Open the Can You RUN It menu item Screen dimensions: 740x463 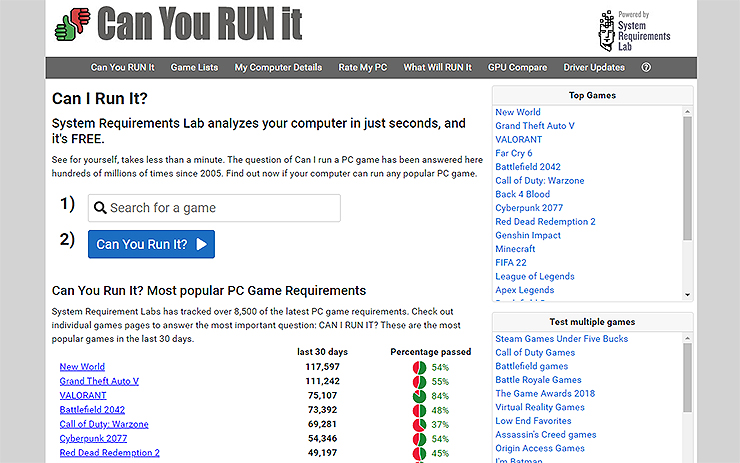click(123, 67)
